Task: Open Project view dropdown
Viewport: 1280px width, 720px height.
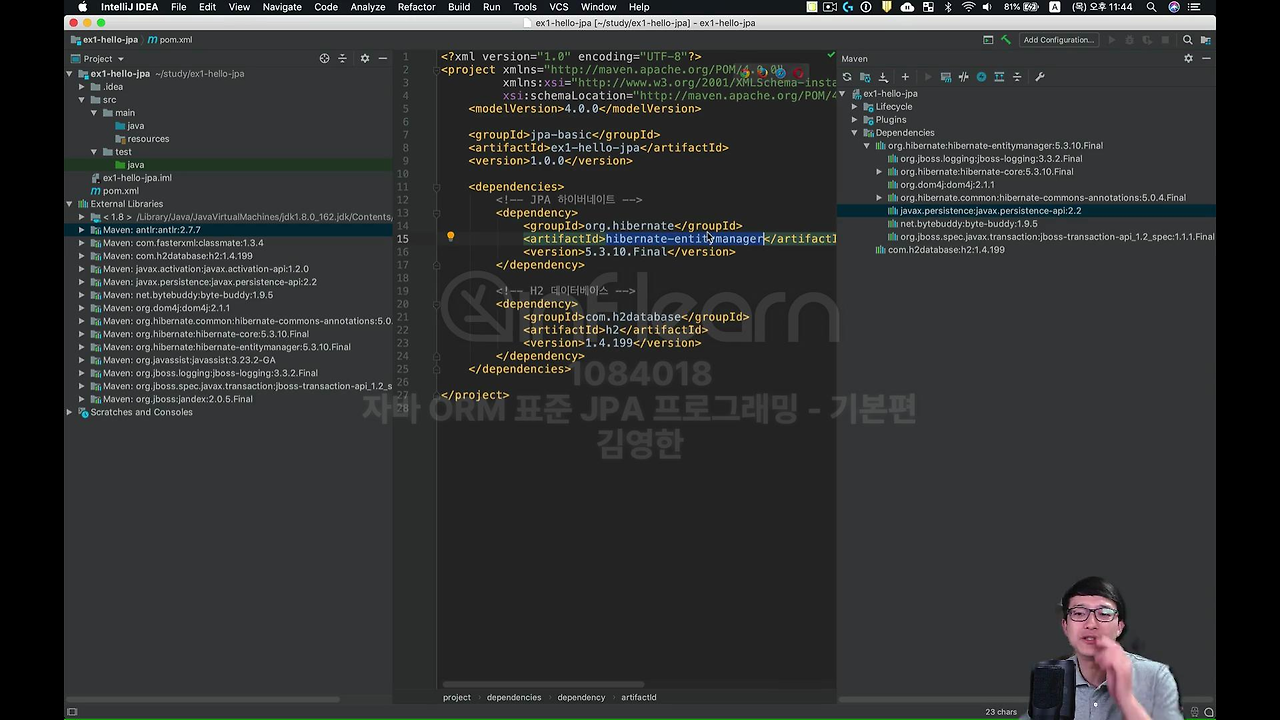Action: point(98,58)
